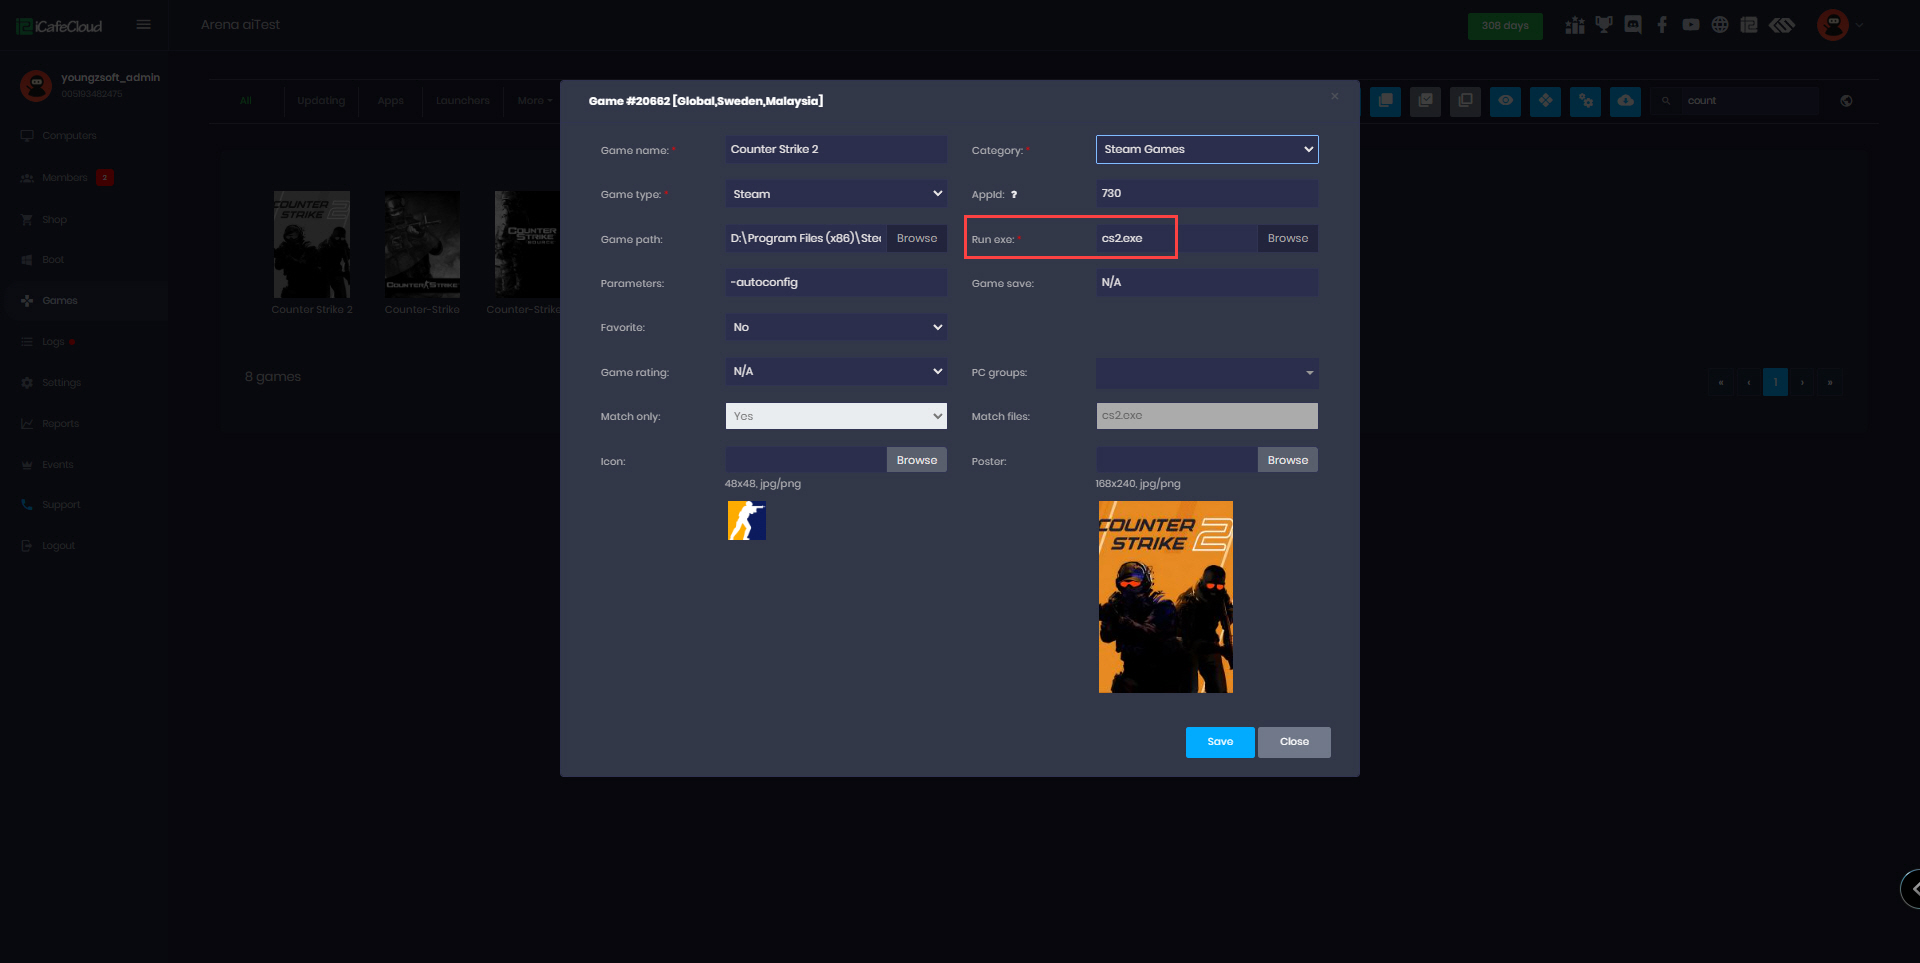
Task: Switch to the Launchers tab
Action: [462, 101]
